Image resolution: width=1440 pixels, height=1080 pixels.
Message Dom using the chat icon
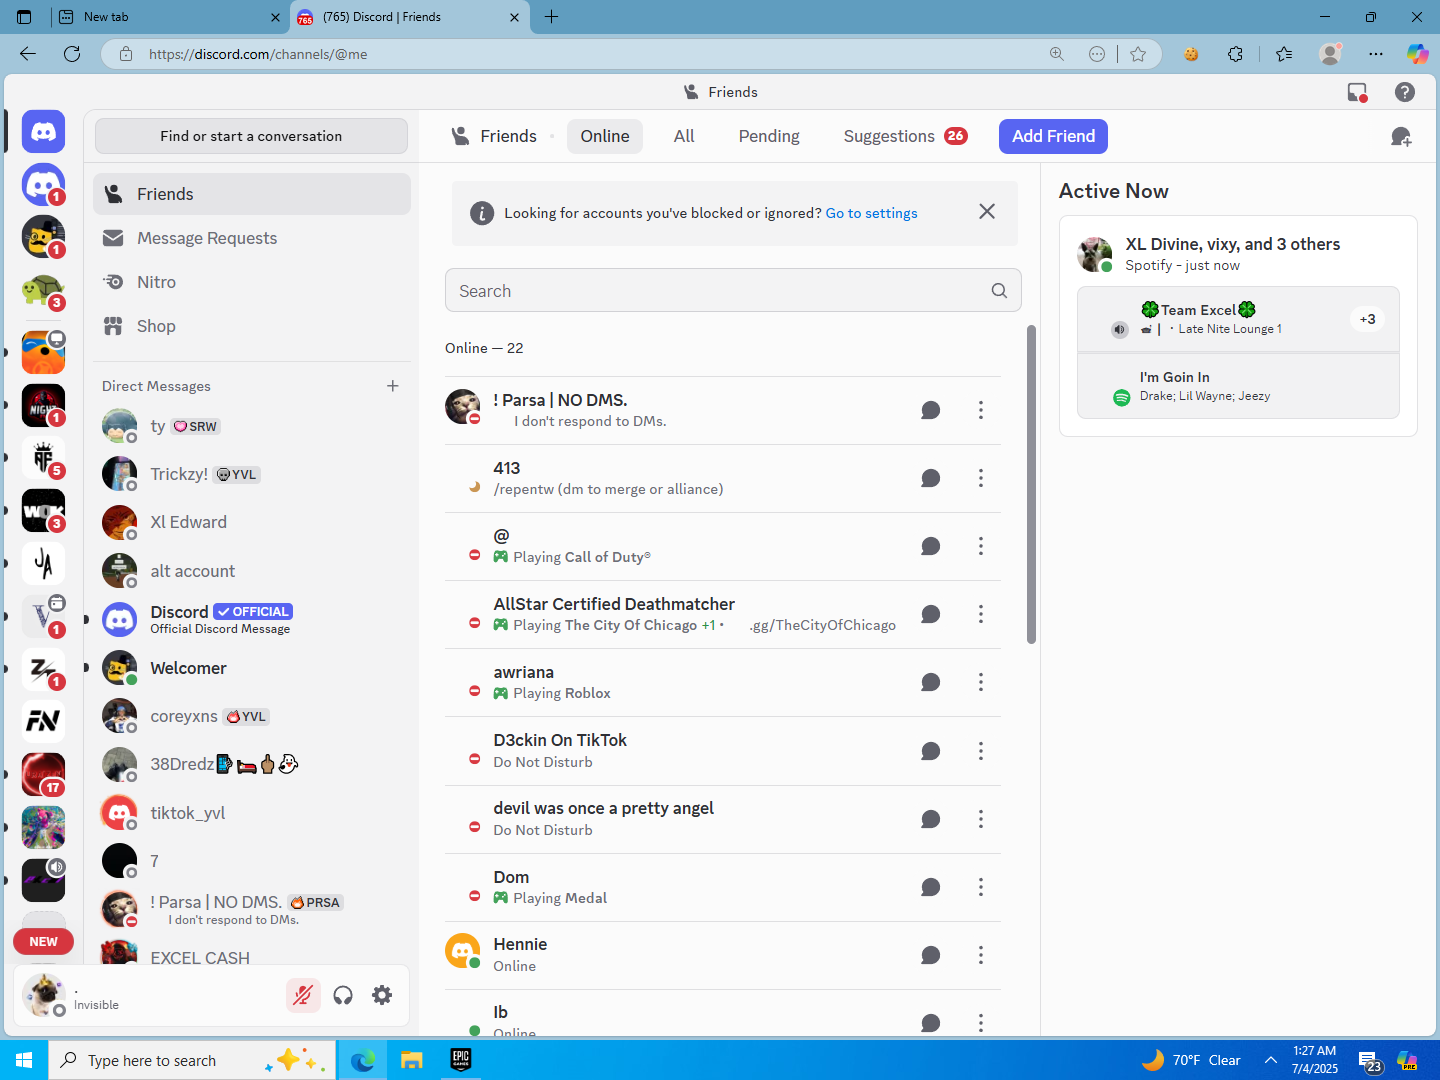pyautogui.click(x=930, y=887)
